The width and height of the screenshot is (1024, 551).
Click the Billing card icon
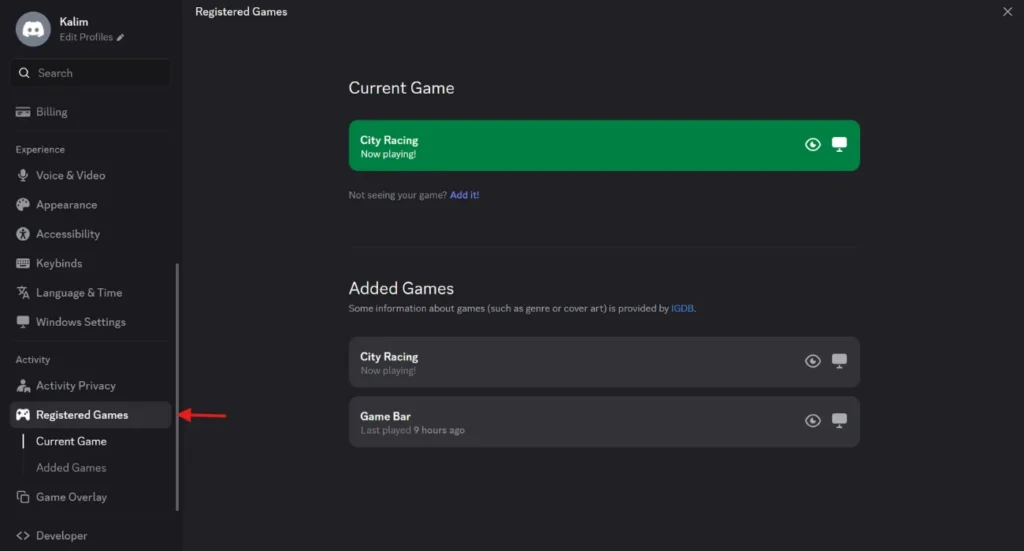23,112
